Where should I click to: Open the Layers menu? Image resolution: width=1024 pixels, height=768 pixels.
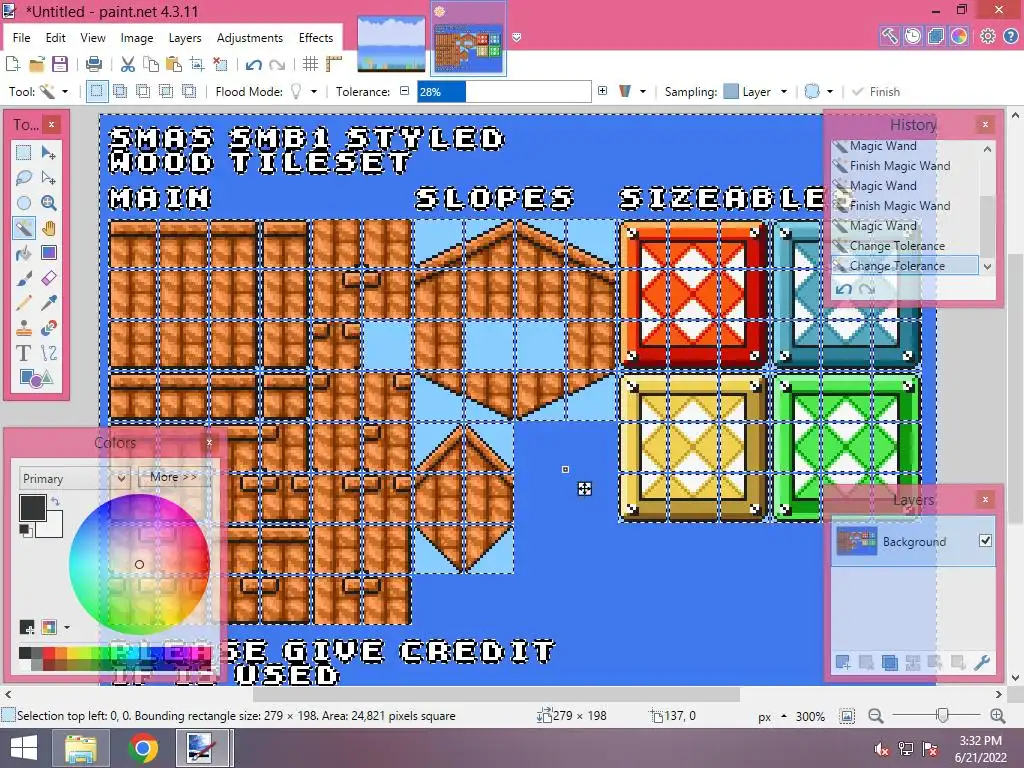pos(185,38)
